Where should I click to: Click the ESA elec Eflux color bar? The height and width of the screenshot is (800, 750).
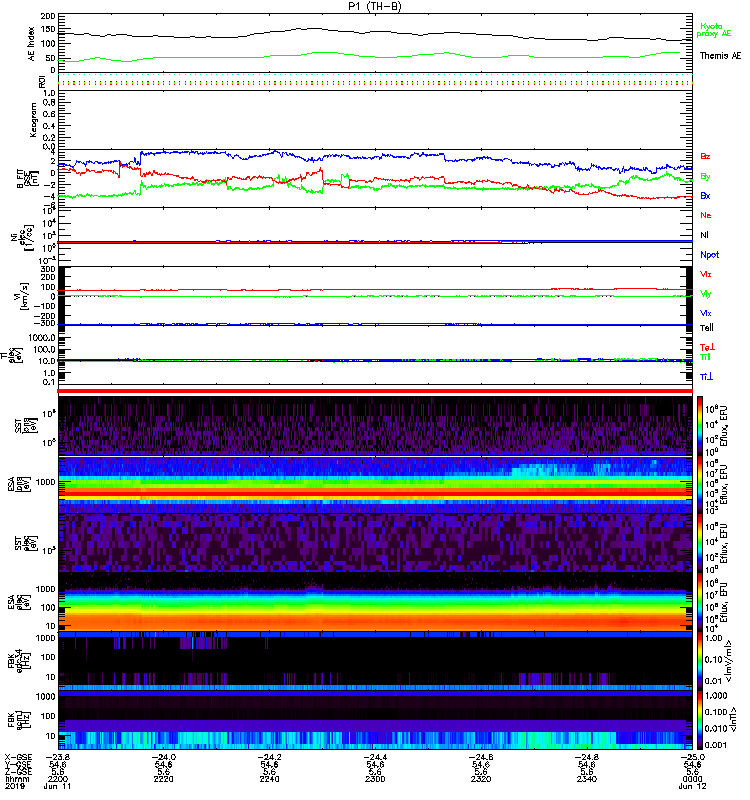pos(700,602)
